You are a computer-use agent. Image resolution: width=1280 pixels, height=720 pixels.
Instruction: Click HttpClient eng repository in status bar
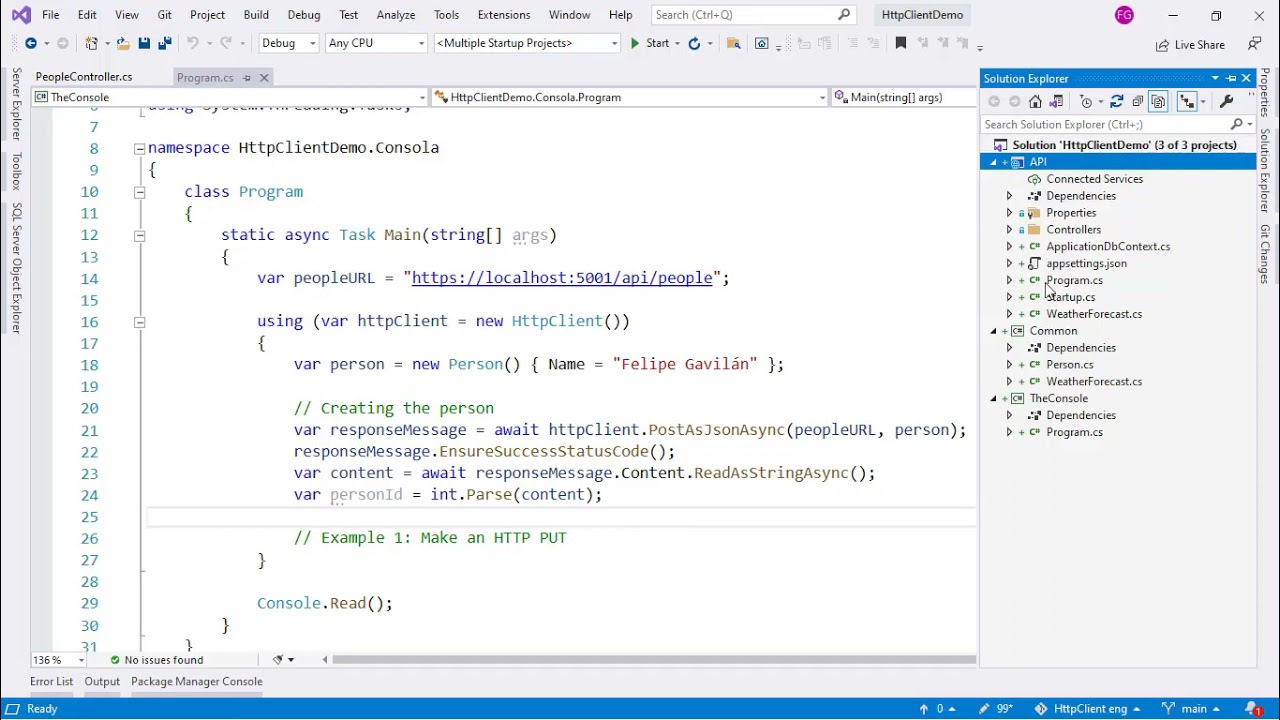pyautogui.click(x=1088, y=709)
